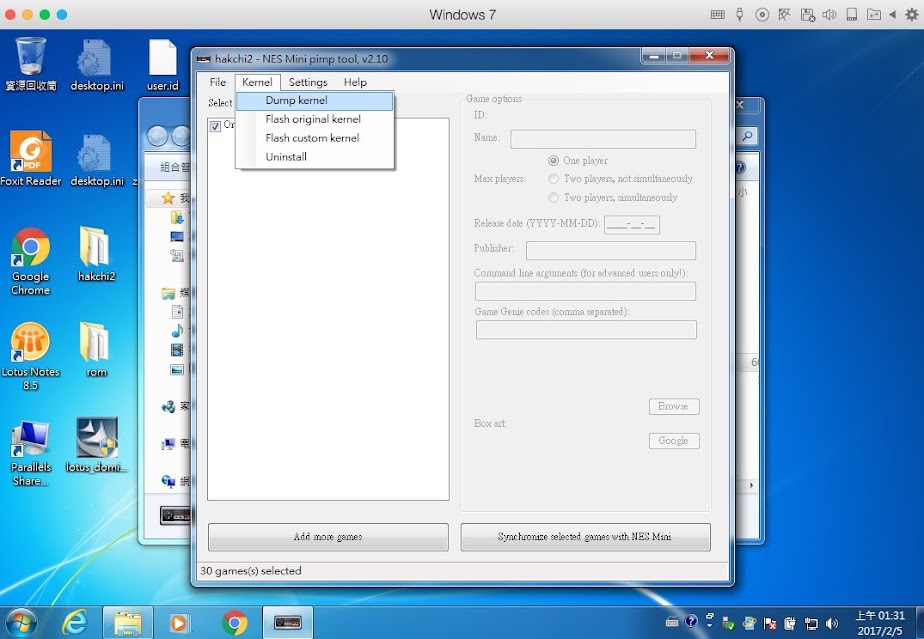
Task: Select Two players, simultaneously option
Action: point(553,197)
